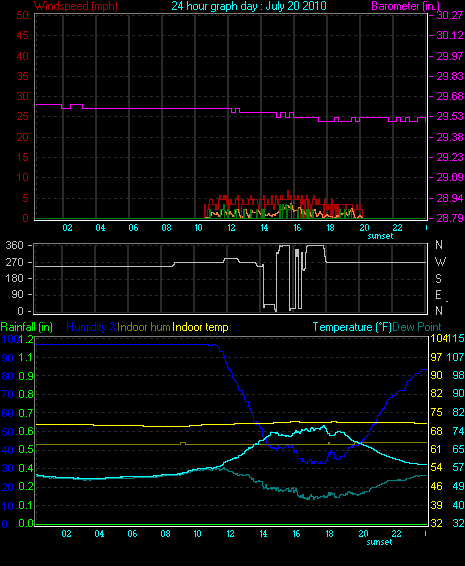This screenshot has height=566, width=465.
Task: Click the 180 wind direction axis value
Action: [14, 278]
